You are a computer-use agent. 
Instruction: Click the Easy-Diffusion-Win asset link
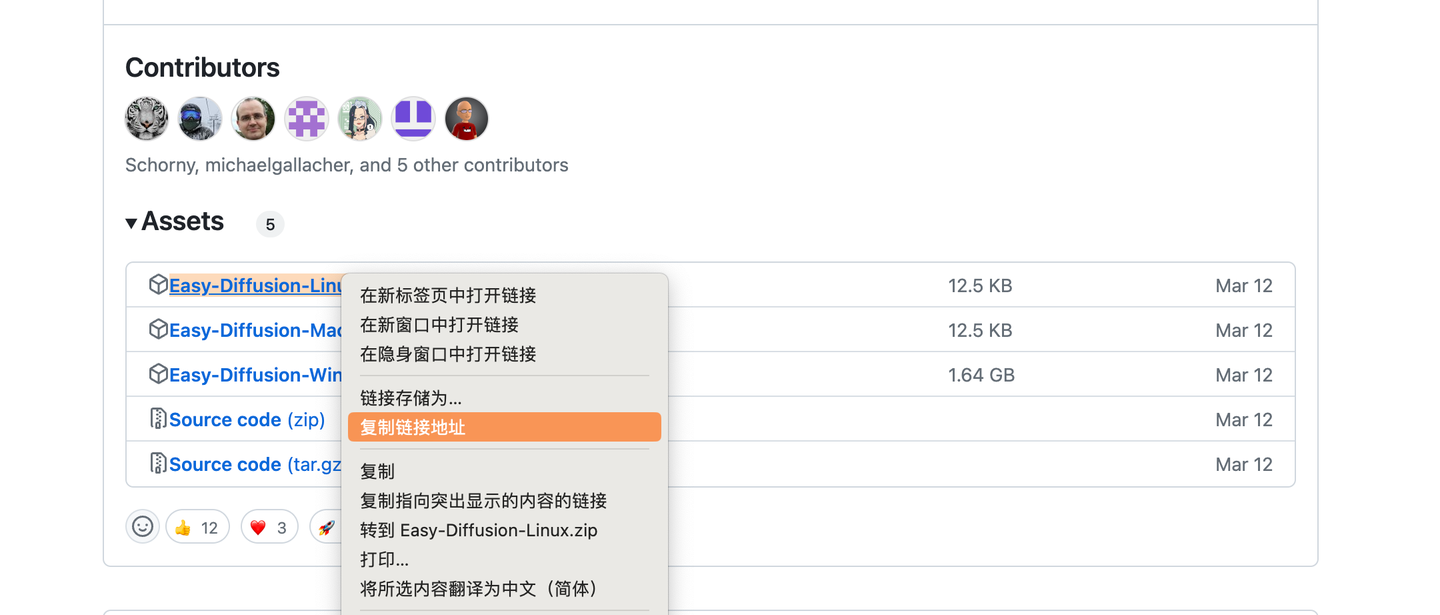(x=255, y=375)
